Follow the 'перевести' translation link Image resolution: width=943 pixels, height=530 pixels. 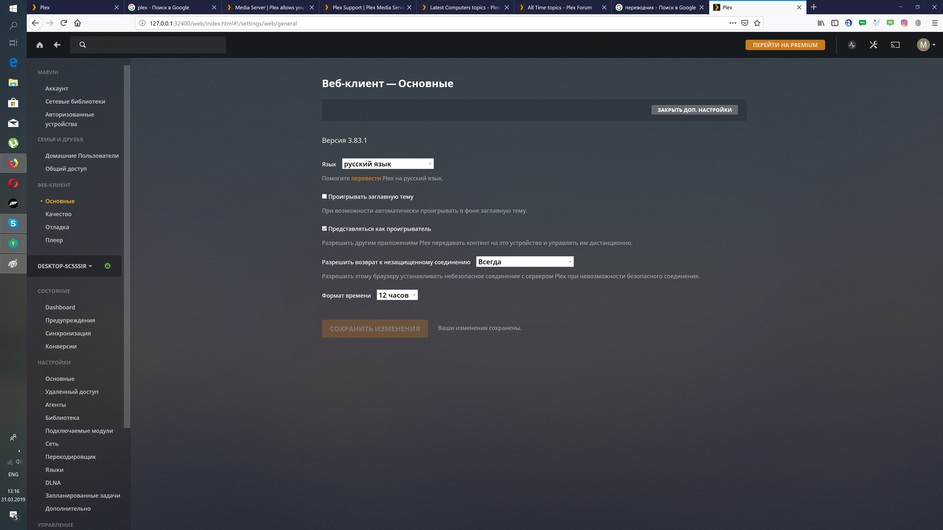(366, 178)
